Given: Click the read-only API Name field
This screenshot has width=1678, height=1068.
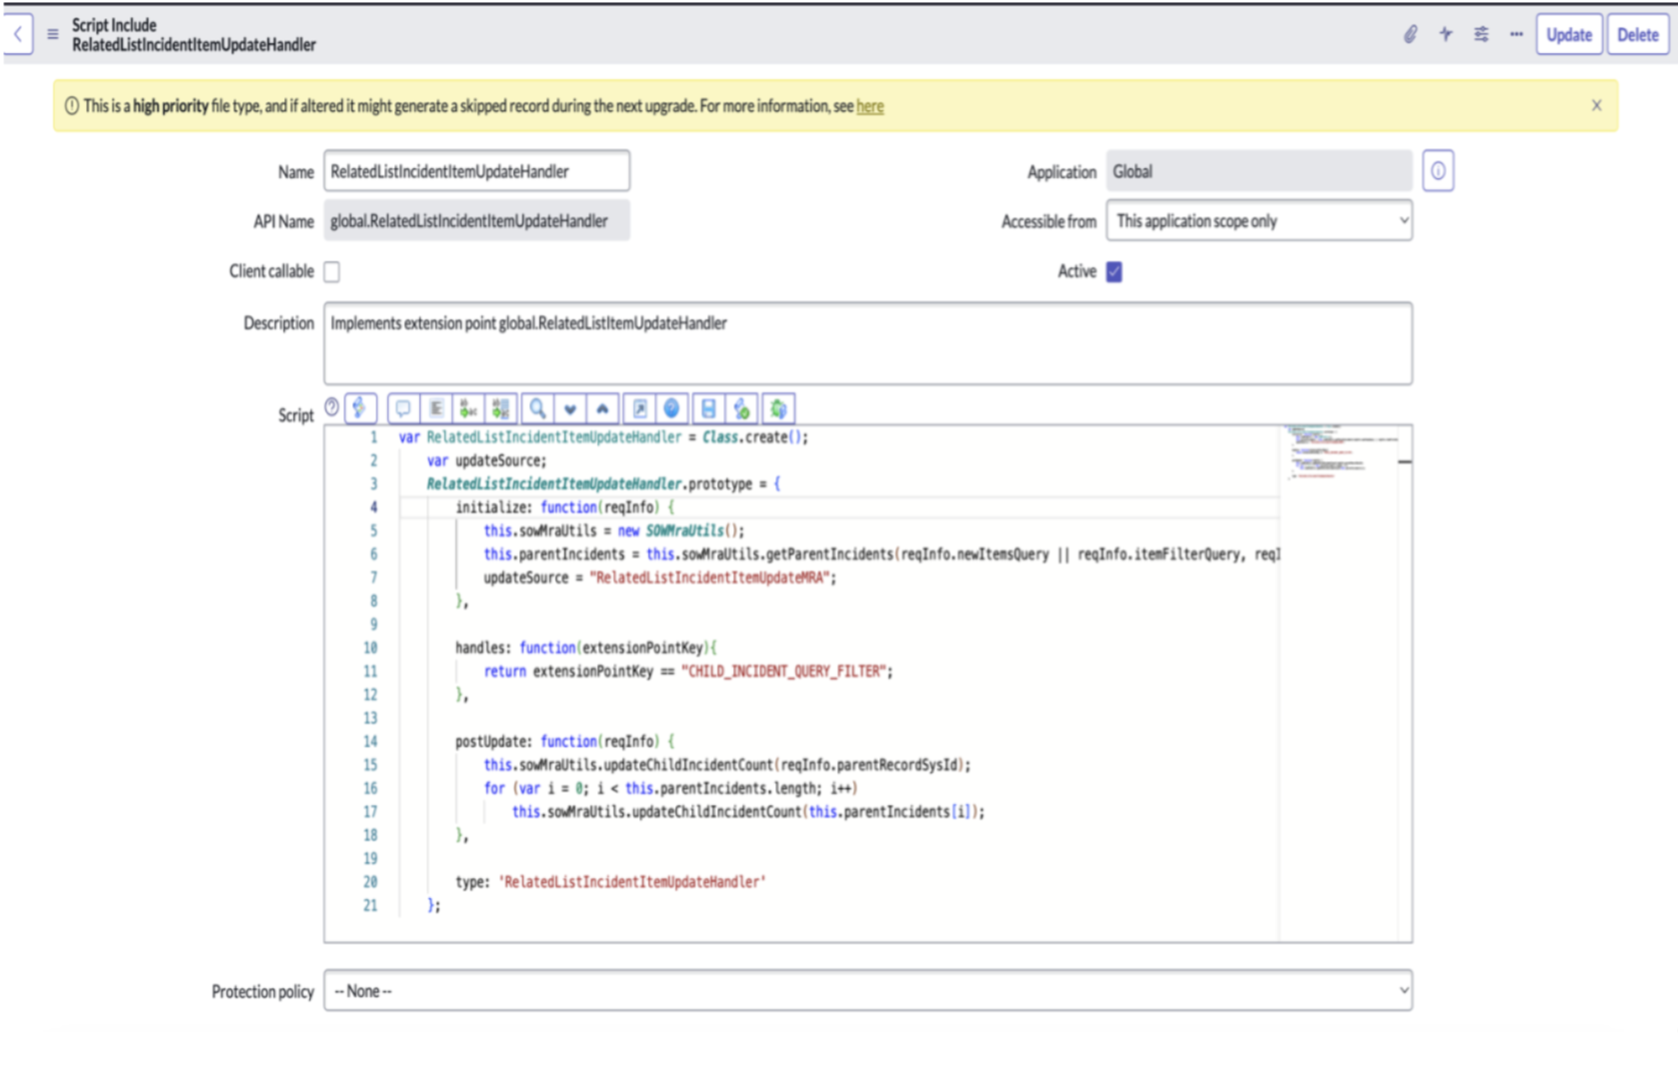Looking at the screenshot, I should (x=476, y=221).
